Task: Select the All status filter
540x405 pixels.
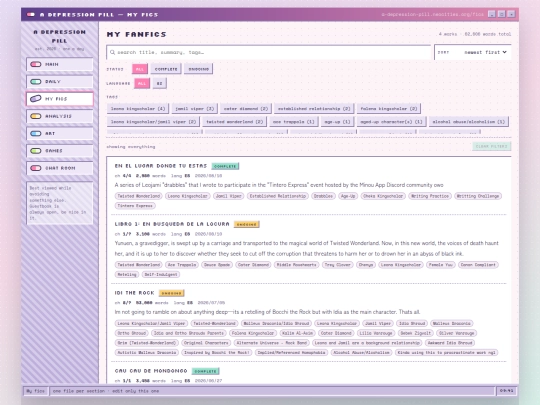Action: coord(140,69)
